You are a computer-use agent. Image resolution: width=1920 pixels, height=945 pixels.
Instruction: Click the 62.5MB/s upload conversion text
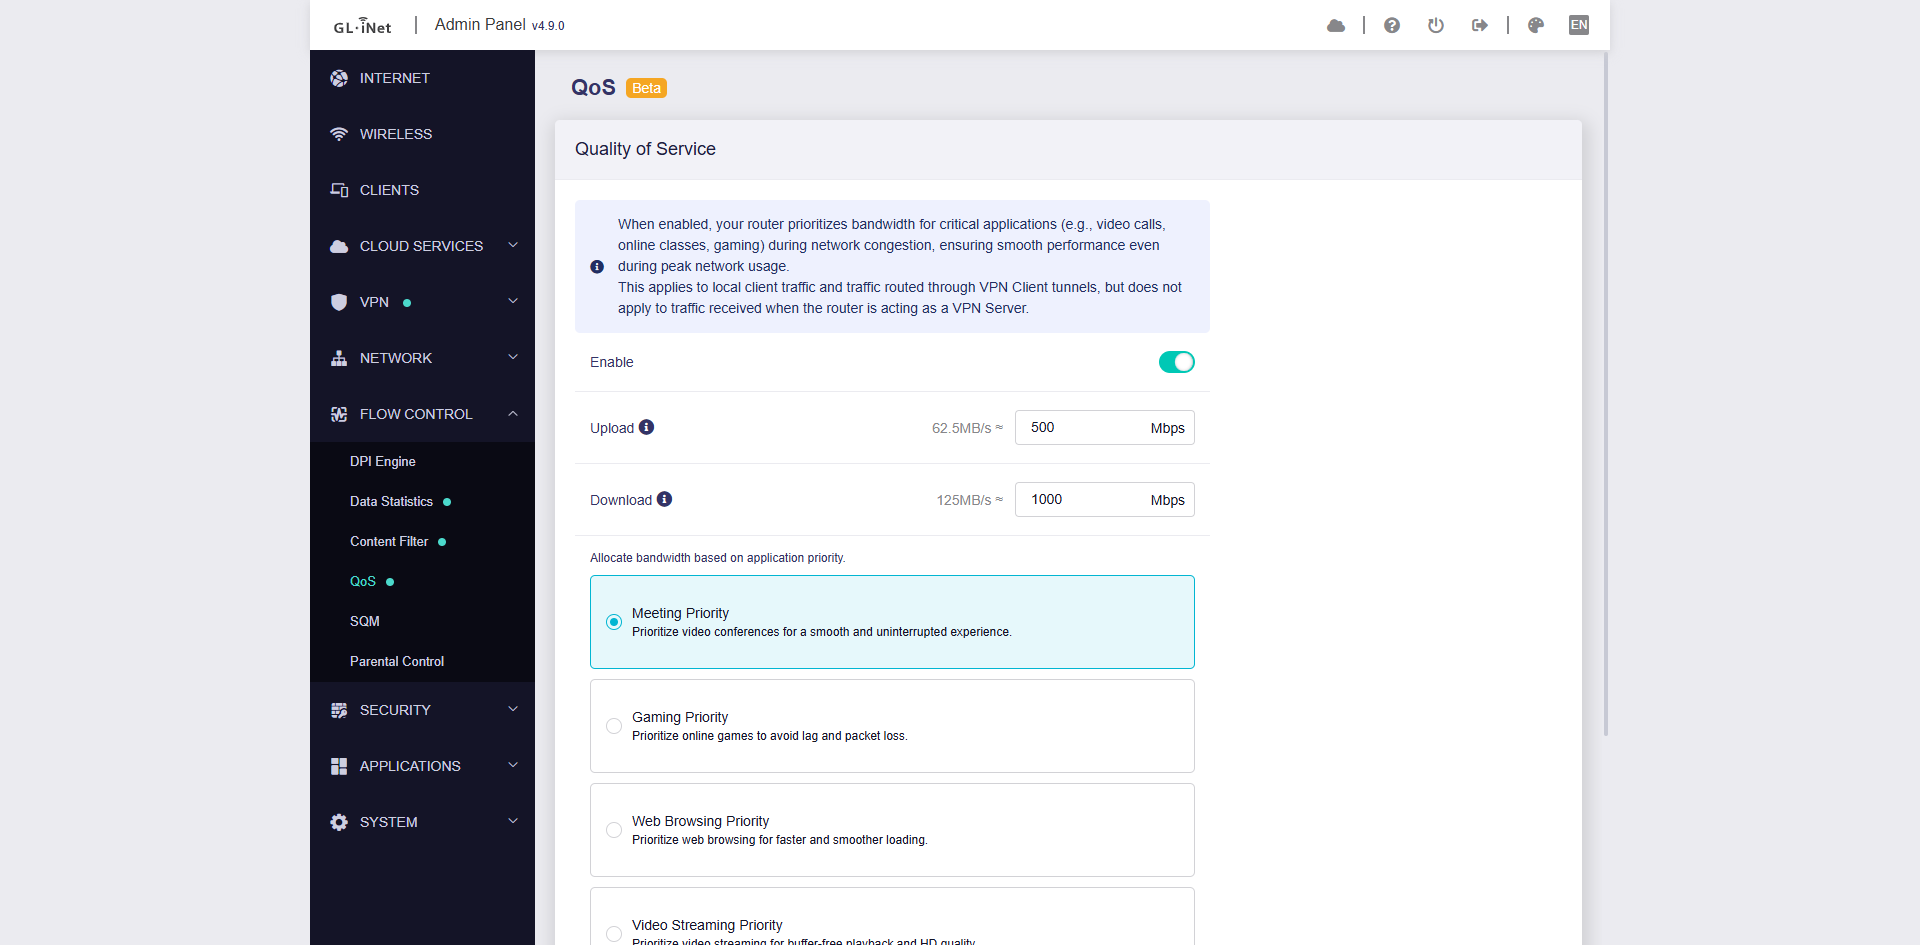tap(967, 428)
